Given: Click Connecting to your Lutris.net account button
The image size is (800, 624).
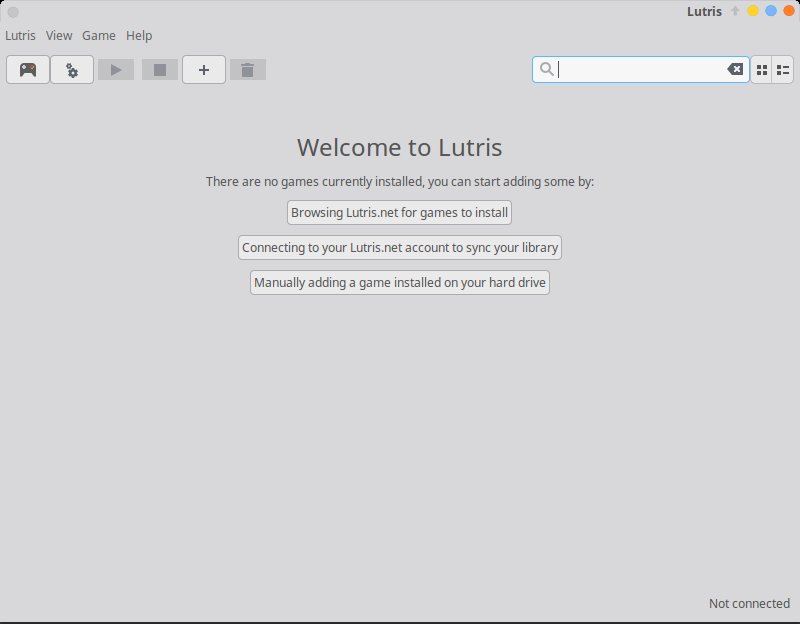Looking at the screenshot, I should 400,247.
